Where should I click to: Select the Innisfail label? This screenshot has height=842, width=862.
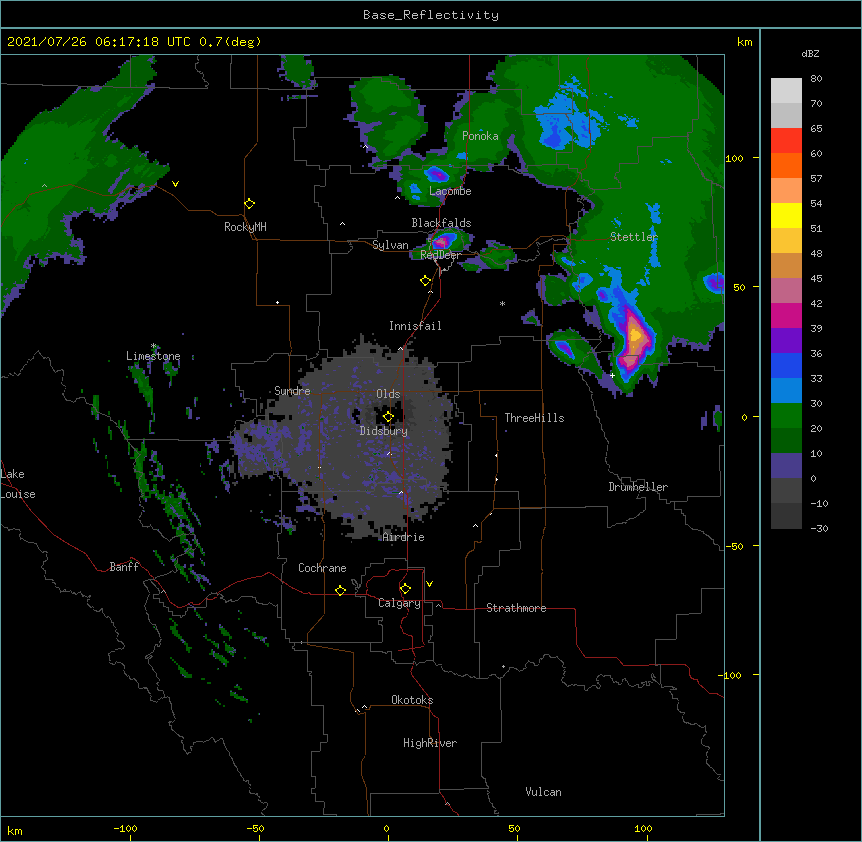(x=415, y=326)
